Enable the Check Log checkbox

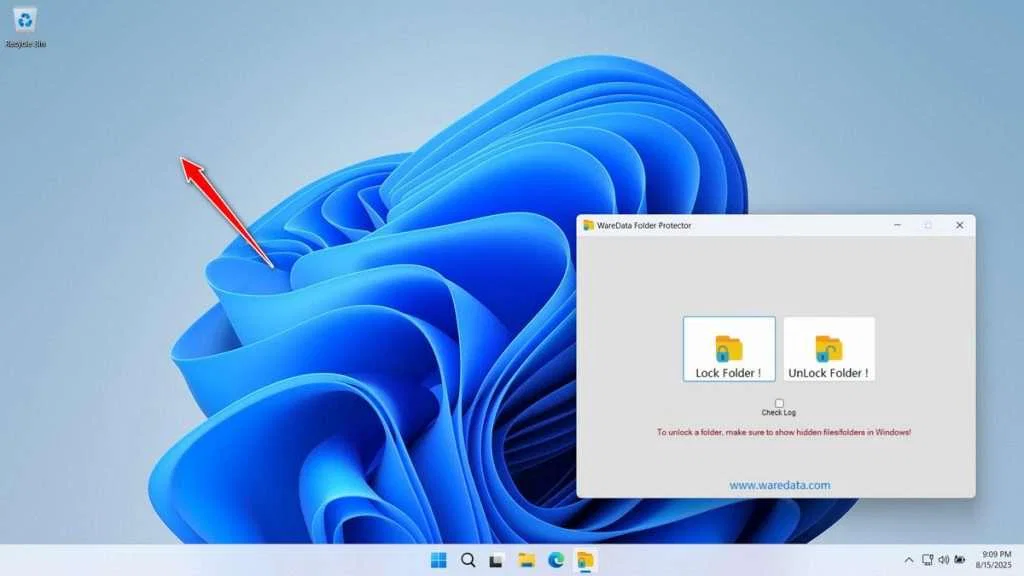pos(778,403)
